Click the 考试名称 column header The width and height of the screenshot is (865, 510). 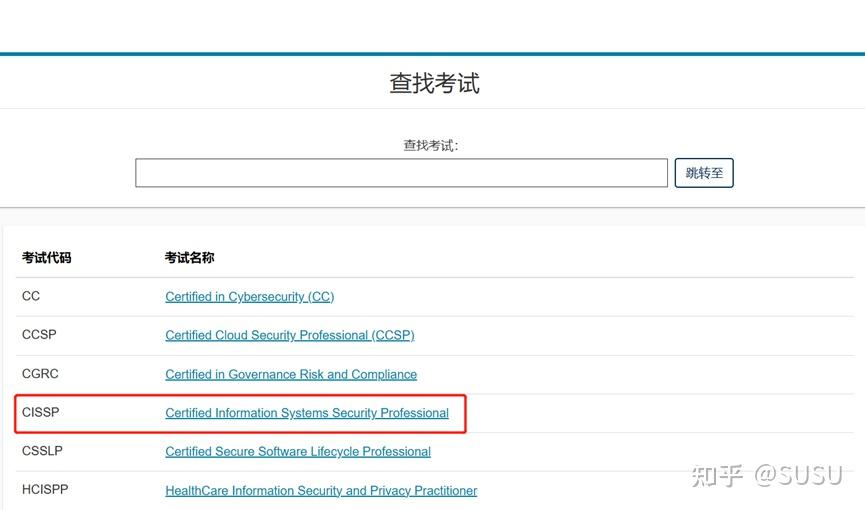click(189, 257)
